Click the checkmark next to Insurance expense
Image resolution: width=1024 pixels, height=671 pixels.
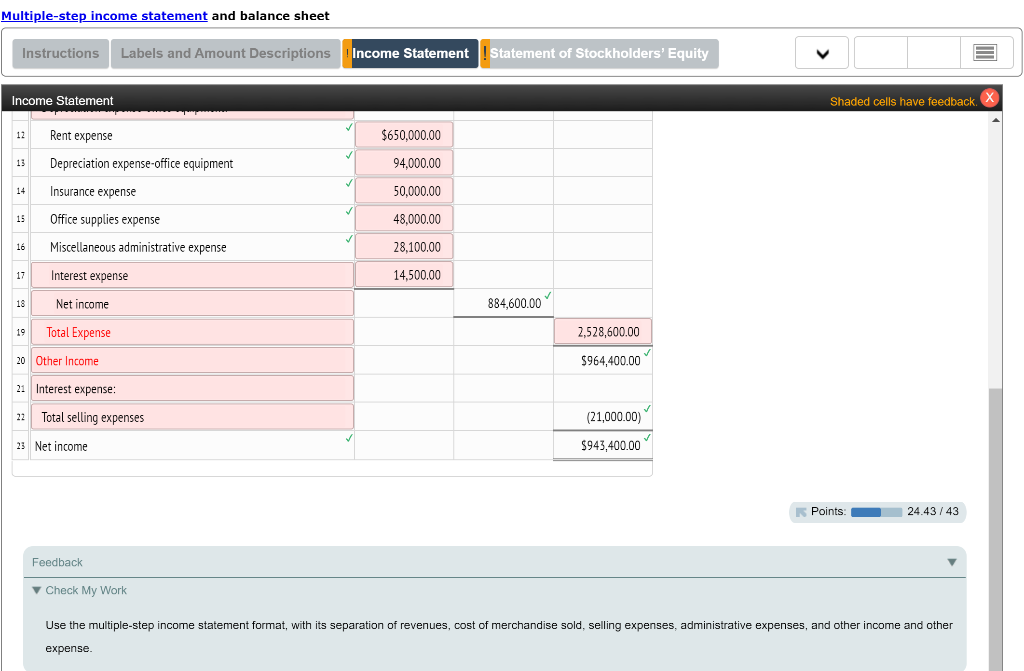pos(348,184)
